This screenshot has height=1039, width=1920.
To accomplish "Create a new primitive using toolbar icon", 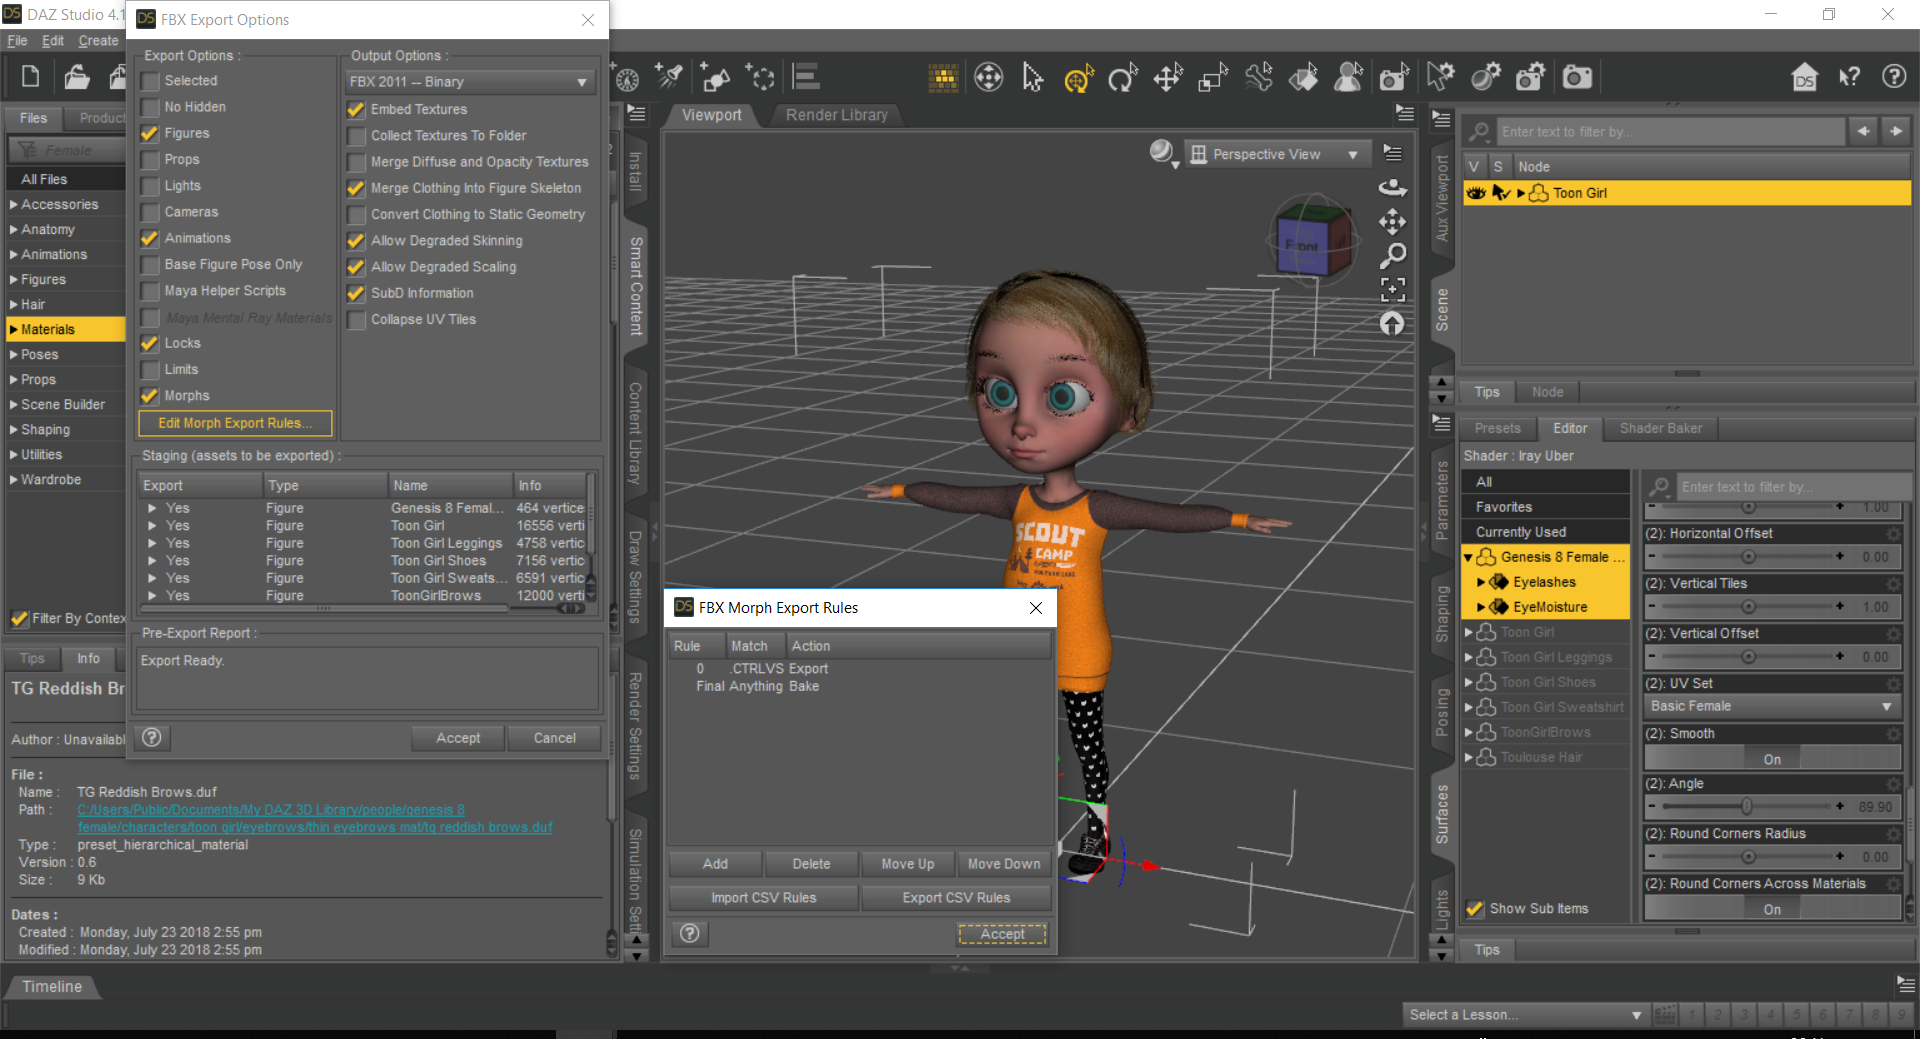I will [x=715, y=77].
